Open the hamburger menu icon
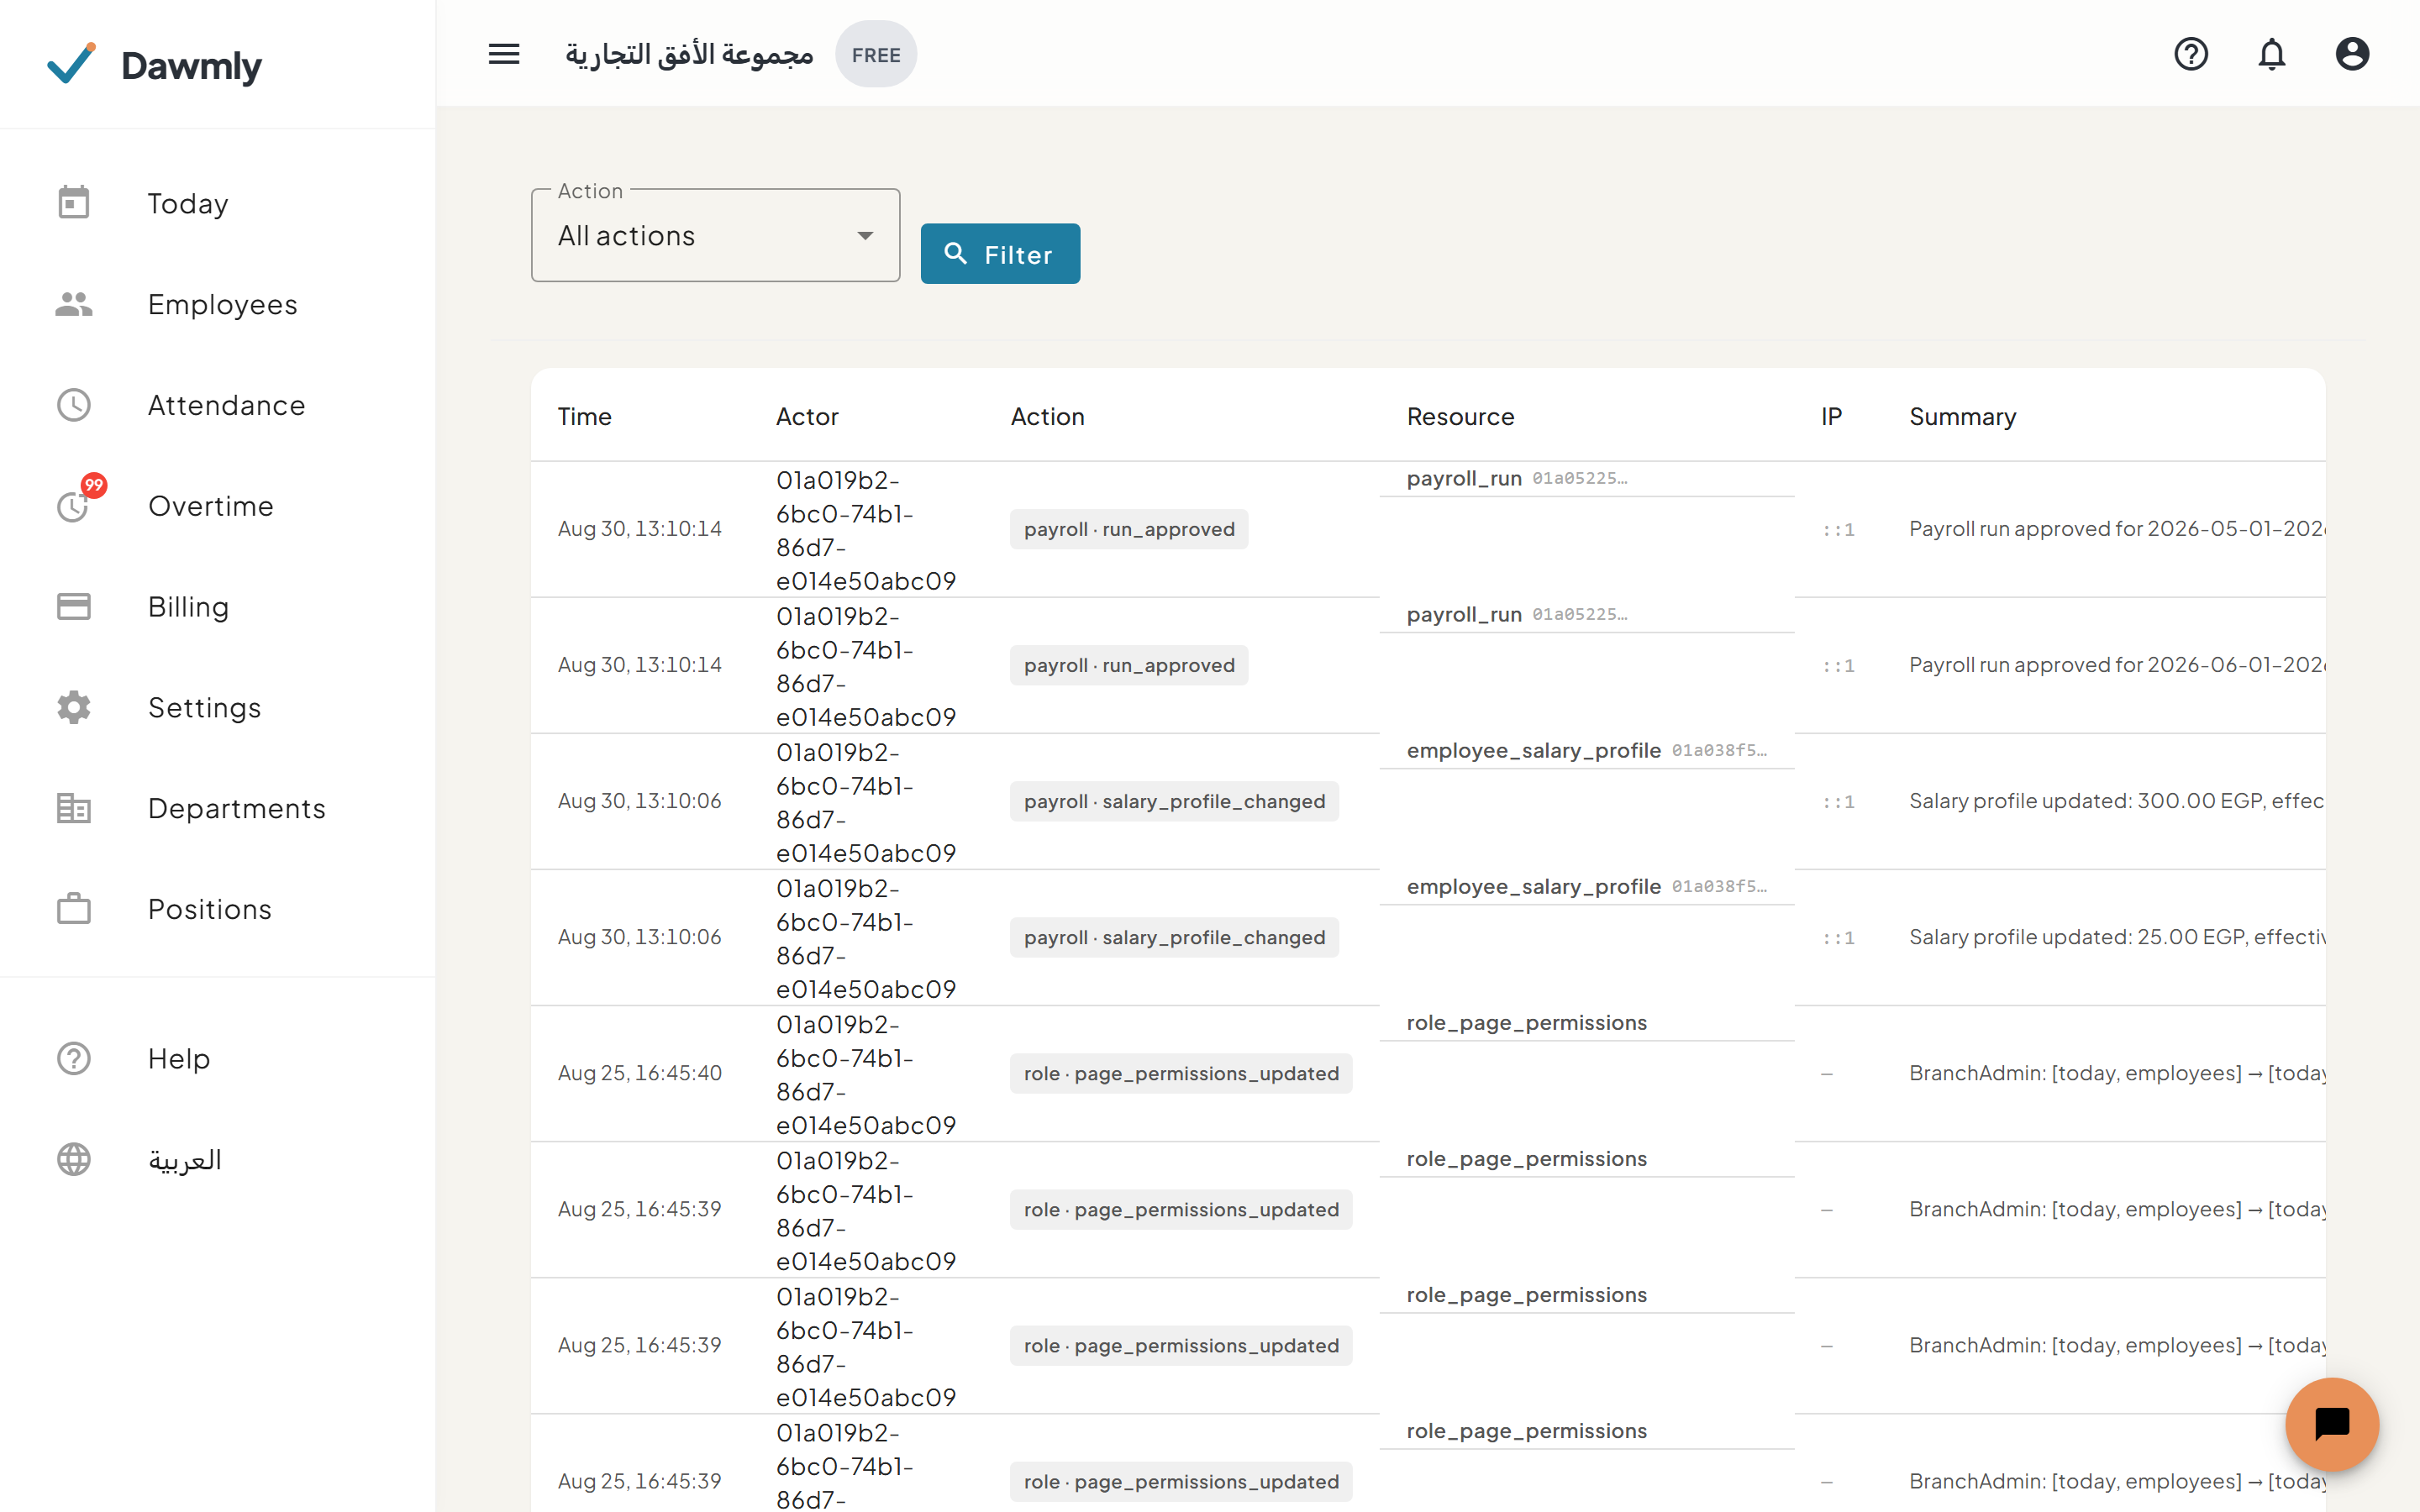This screenshot has width=2420, height=1512. pos(504,54)
